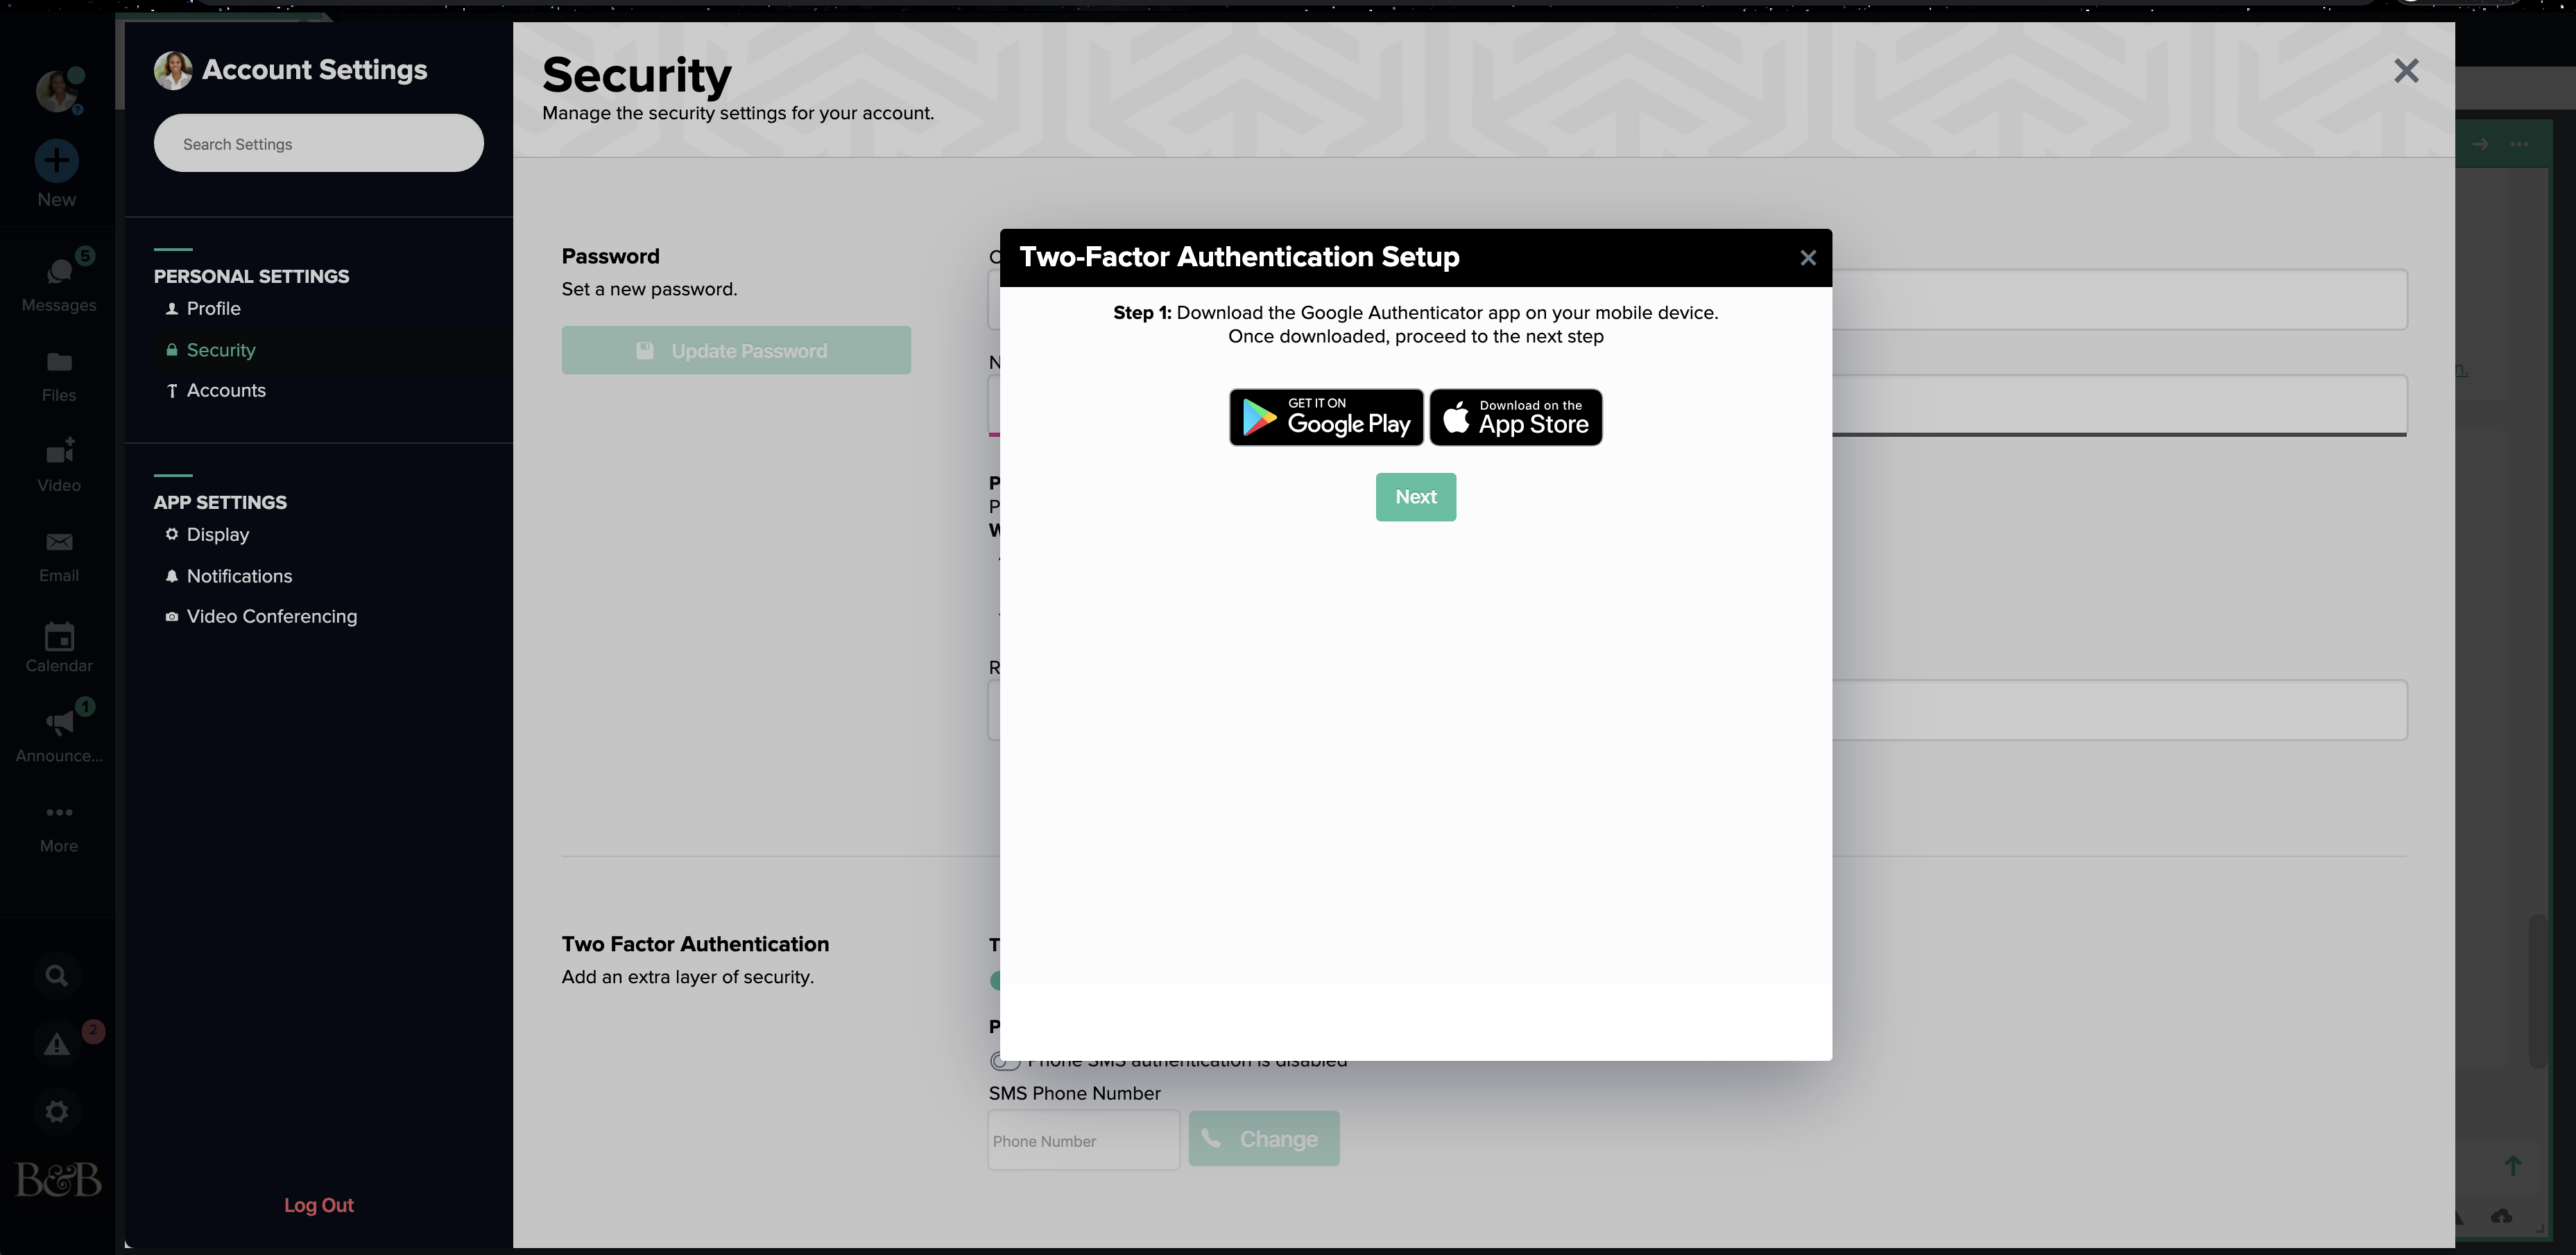Open Calendar in the left sidebar
The width and height of the screenshot is (2576, 1255).
(59, 647)
